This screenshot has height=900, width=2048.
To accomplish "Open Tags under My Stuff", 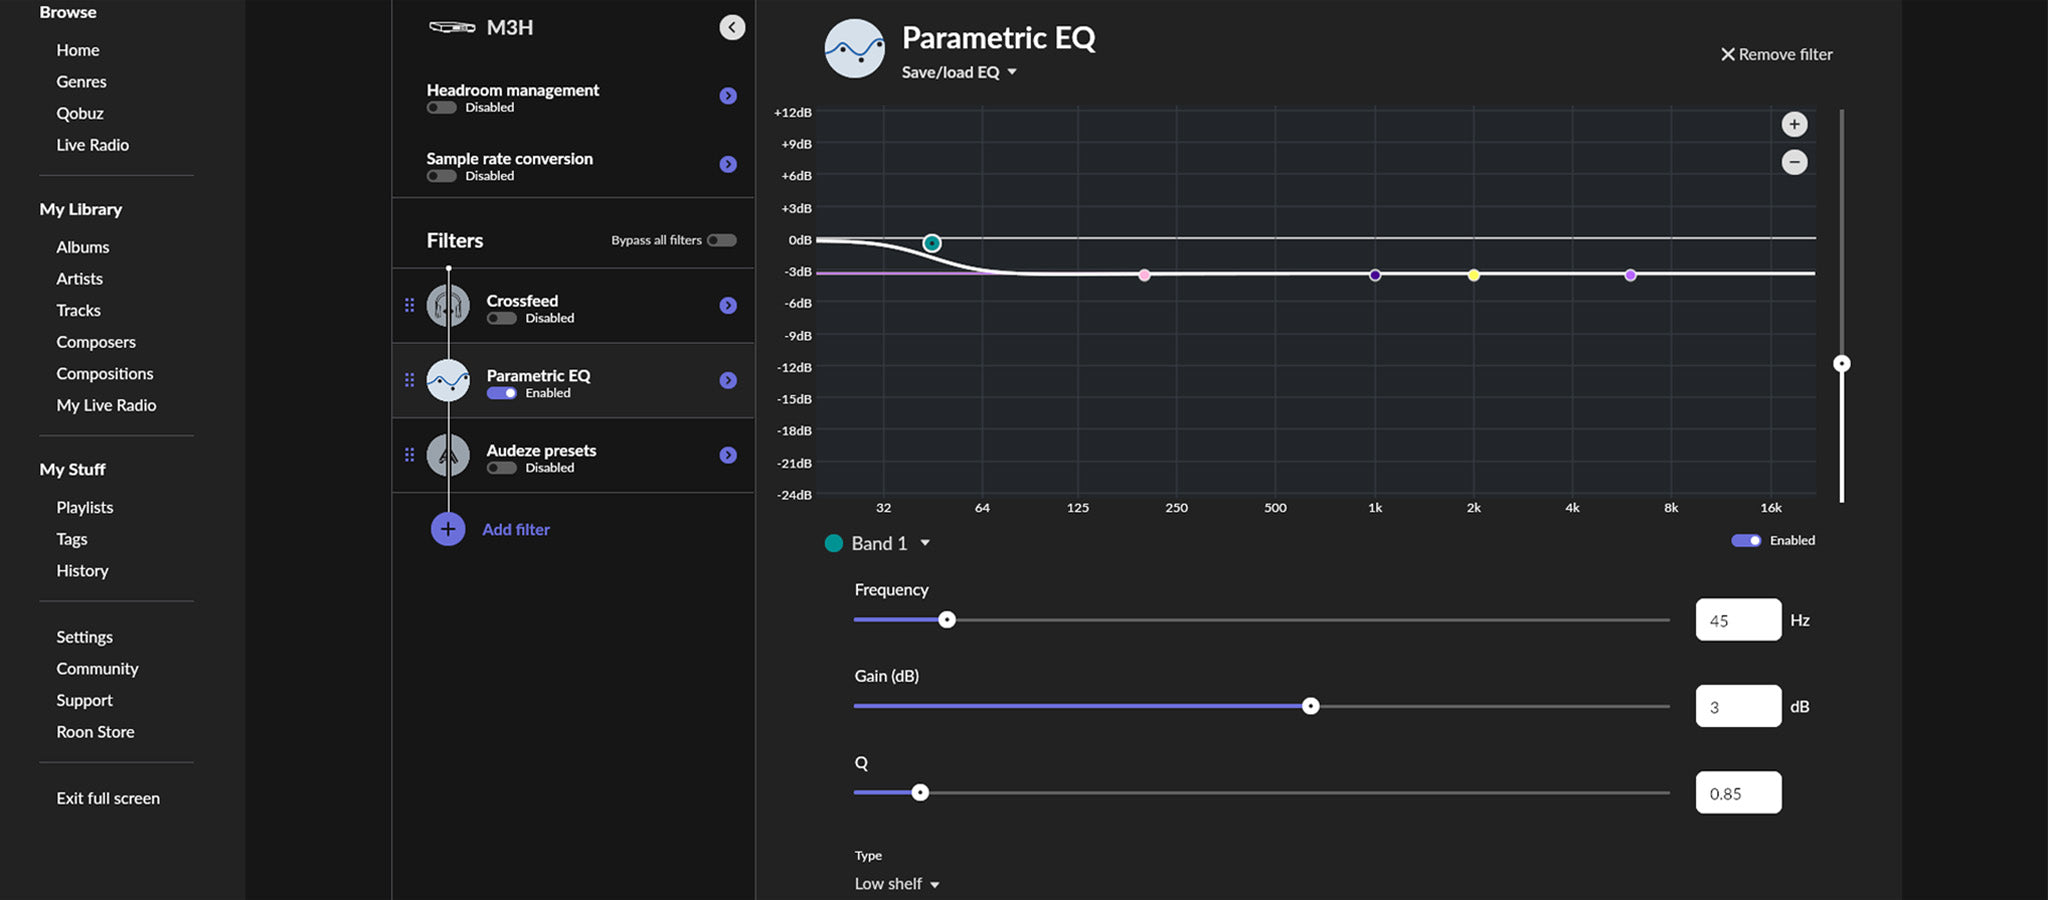I will (72, 539).
